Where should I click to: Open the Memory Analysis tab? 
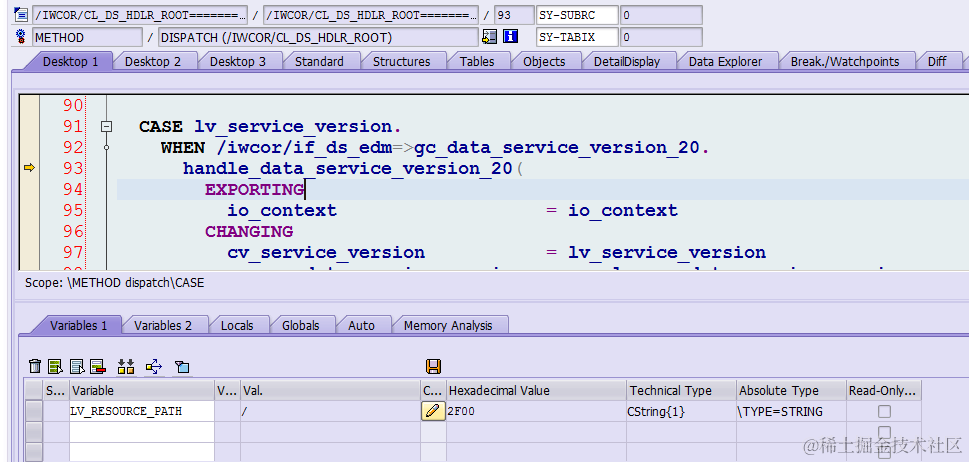pyautogui.click(x=448, y=326)
